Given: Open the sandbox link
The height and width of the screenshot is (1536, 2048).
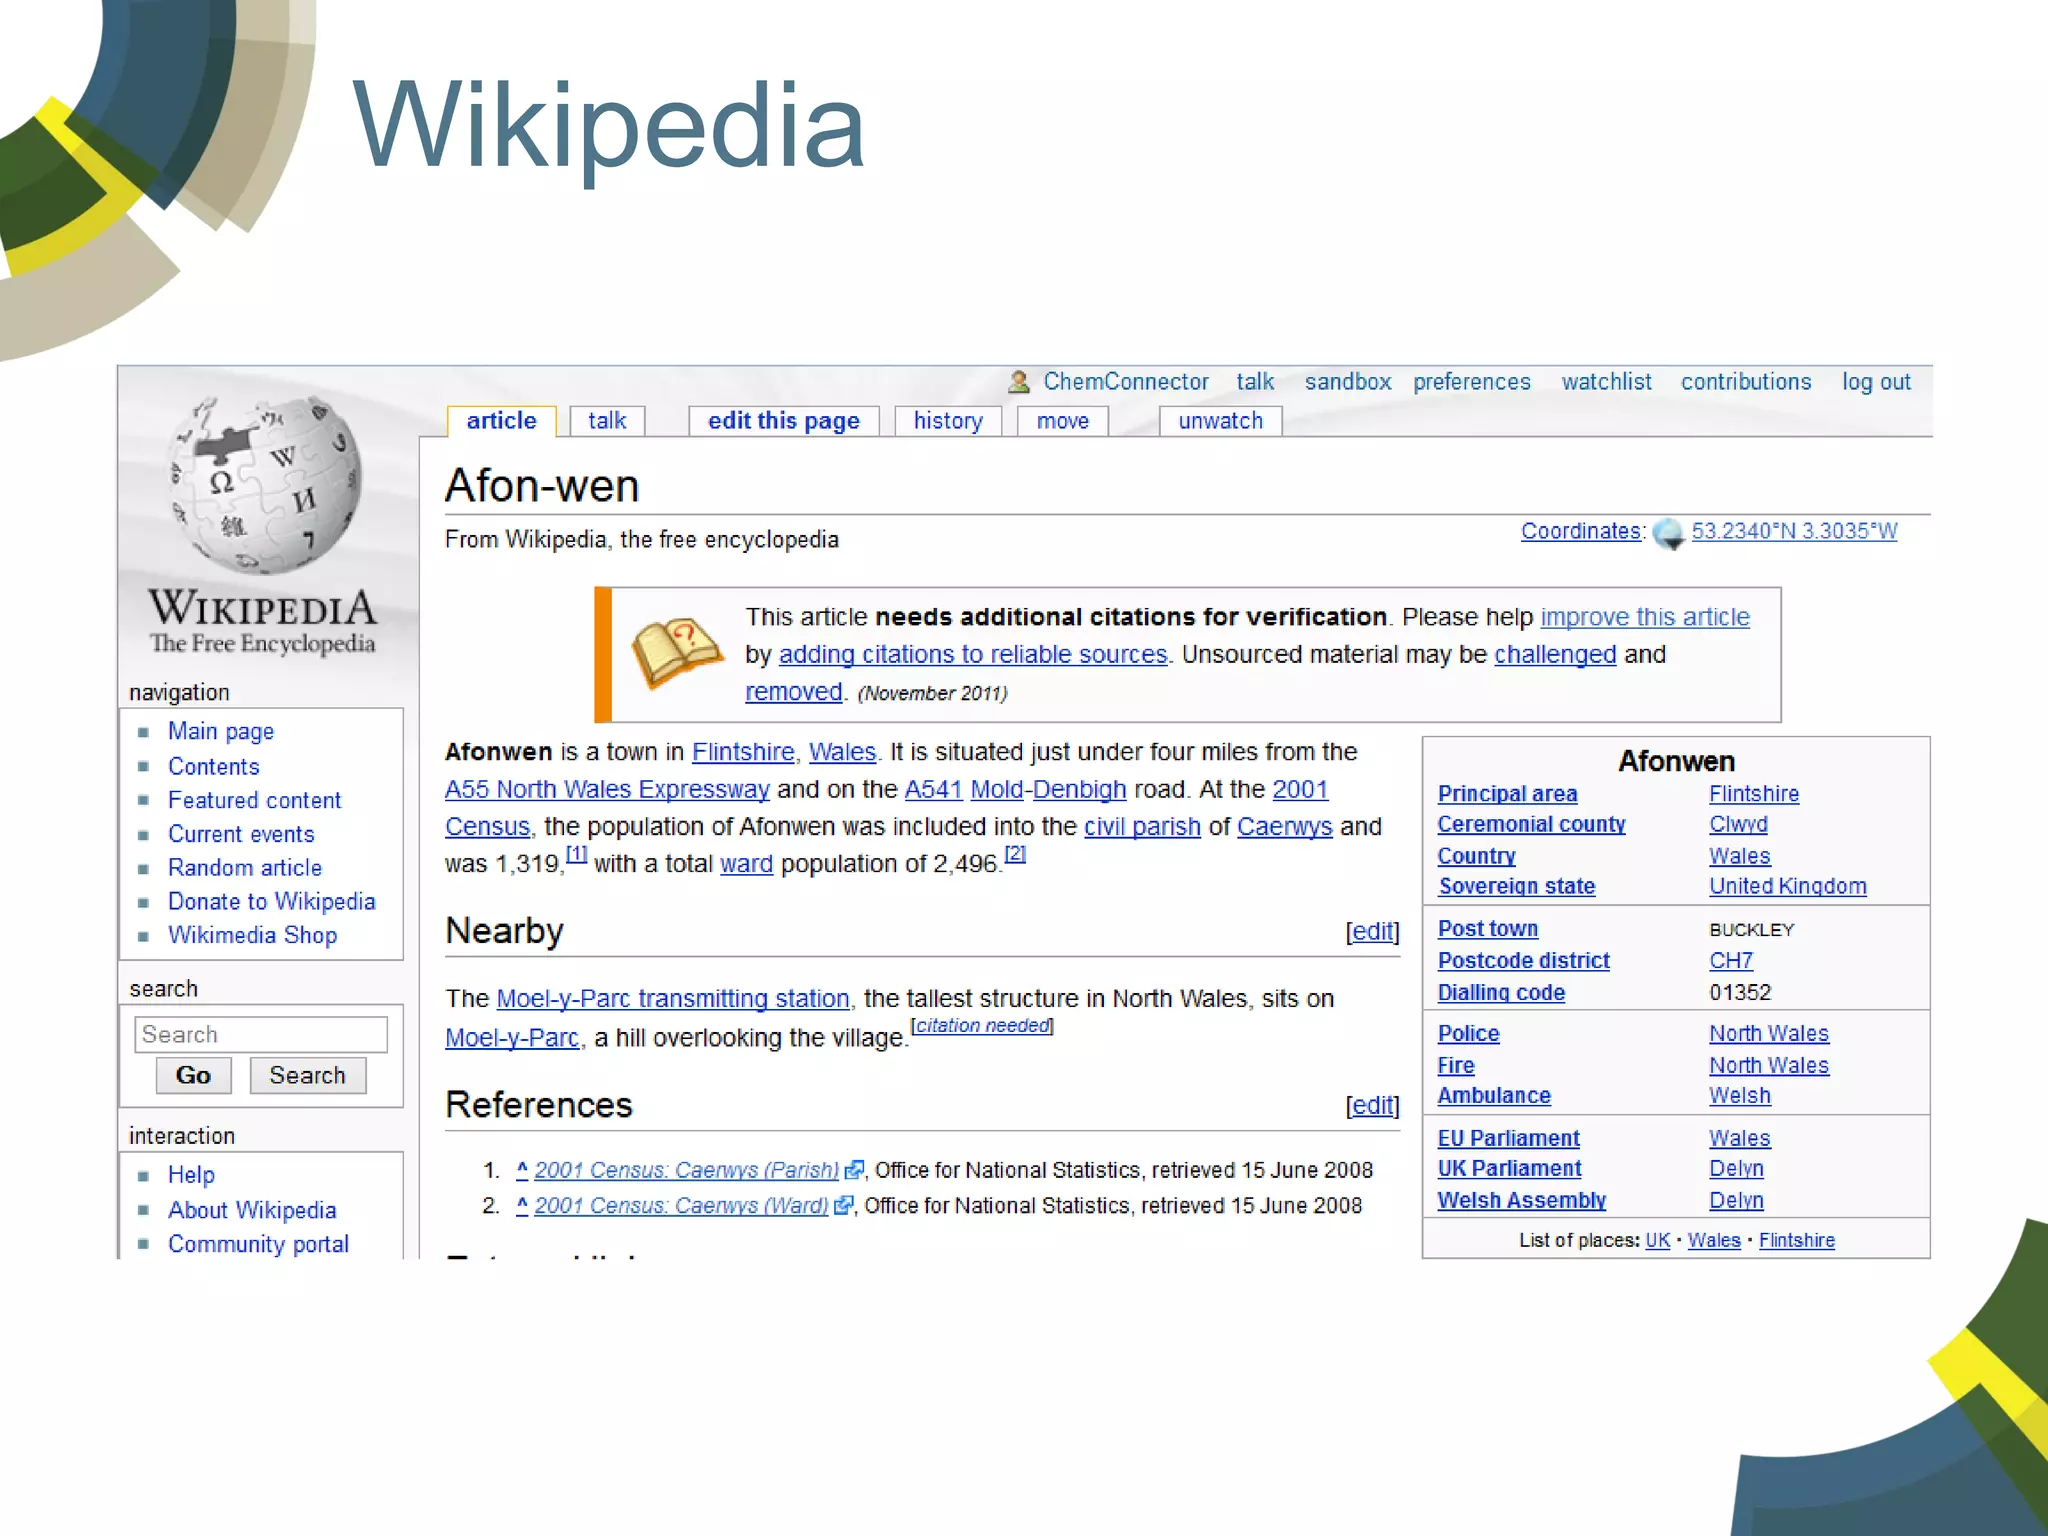Looking at the screenshot, I should [x=1348, y=382].
